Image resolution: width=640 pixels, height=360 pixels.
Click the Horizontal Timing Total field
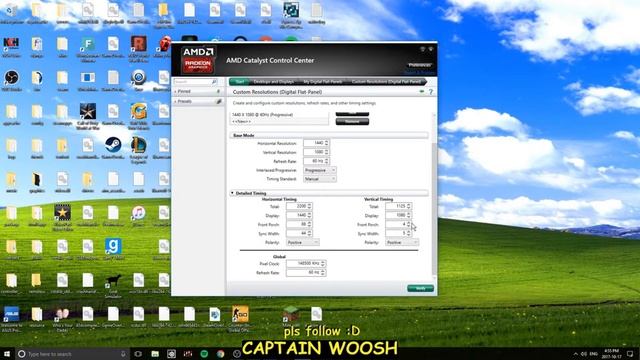click(x=299, y=207)
